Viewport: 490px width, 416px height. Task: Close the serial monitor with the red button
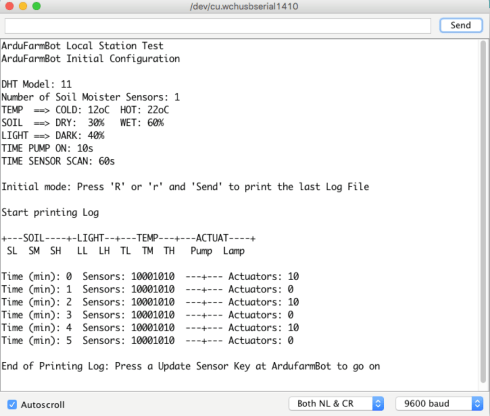(x=9, y=6)
